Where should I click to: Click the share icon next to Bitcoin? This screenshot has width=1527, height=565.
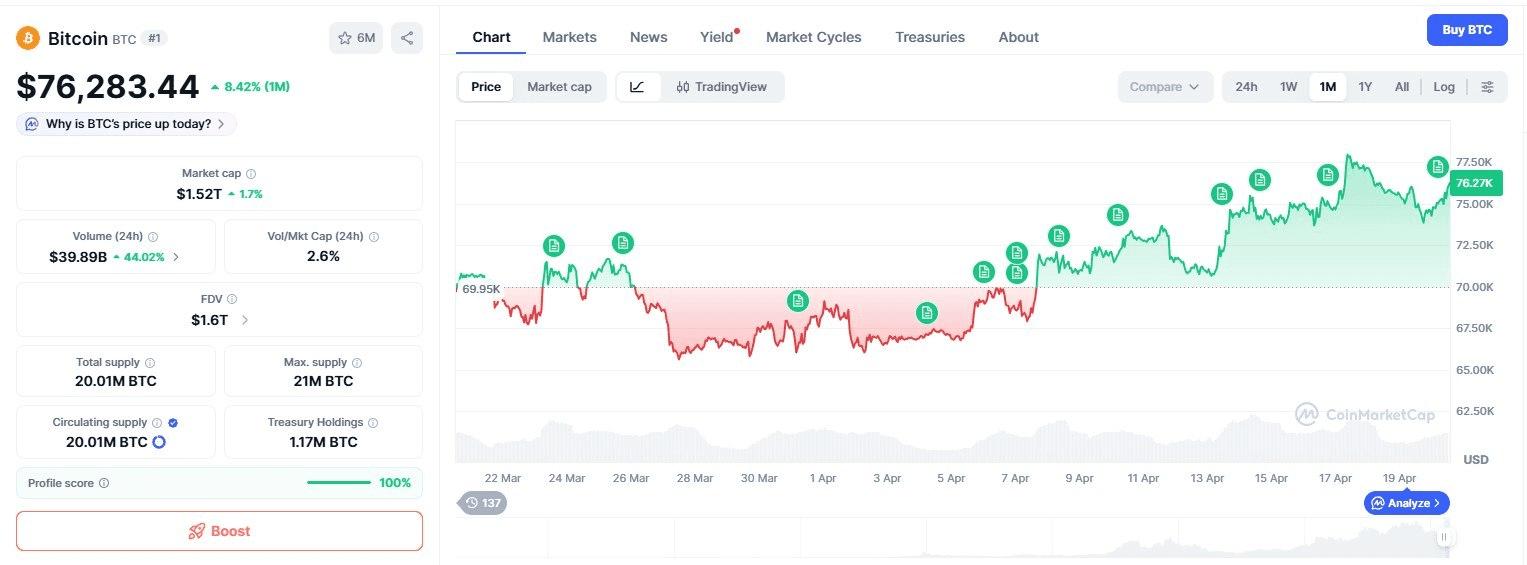coord(407,38)
